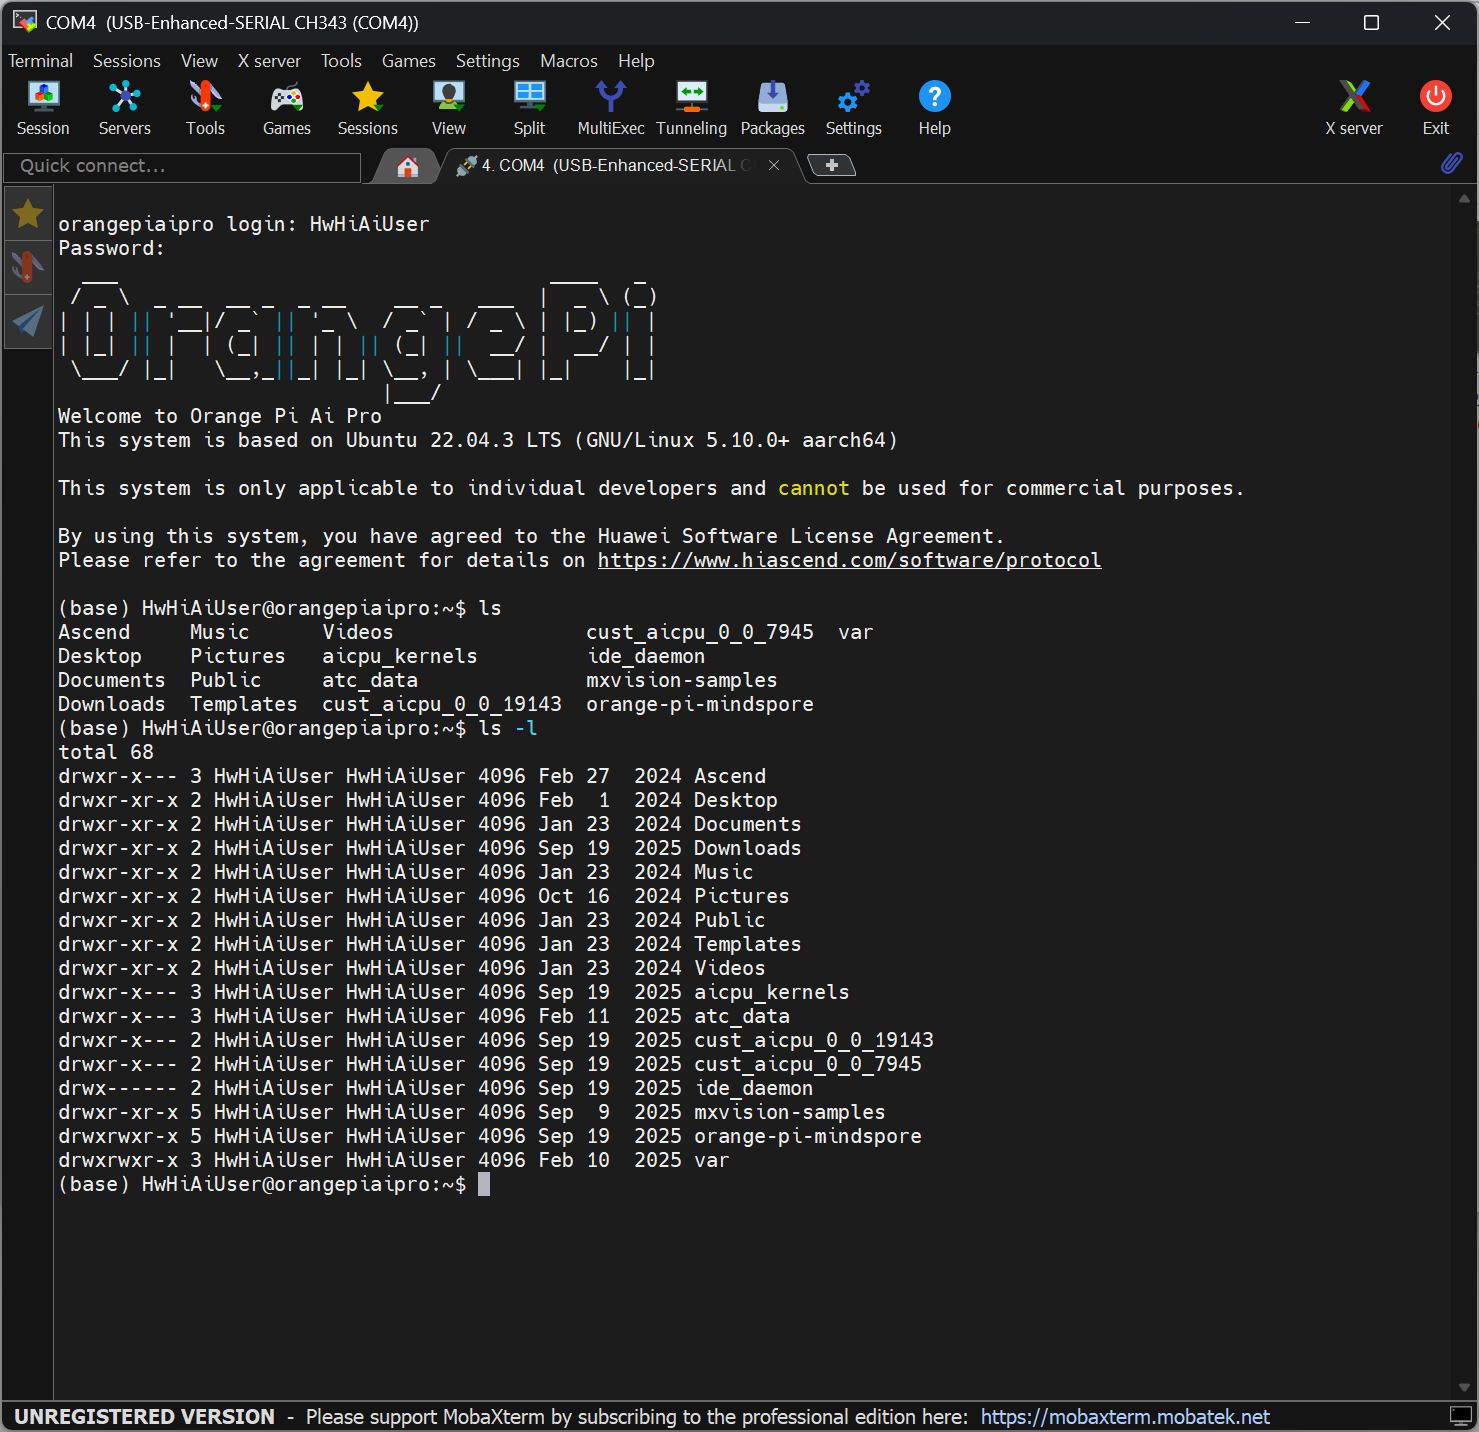The image size is (1479, 1432).
Task: Click the Servers toolbar icon
Action: 125,108
